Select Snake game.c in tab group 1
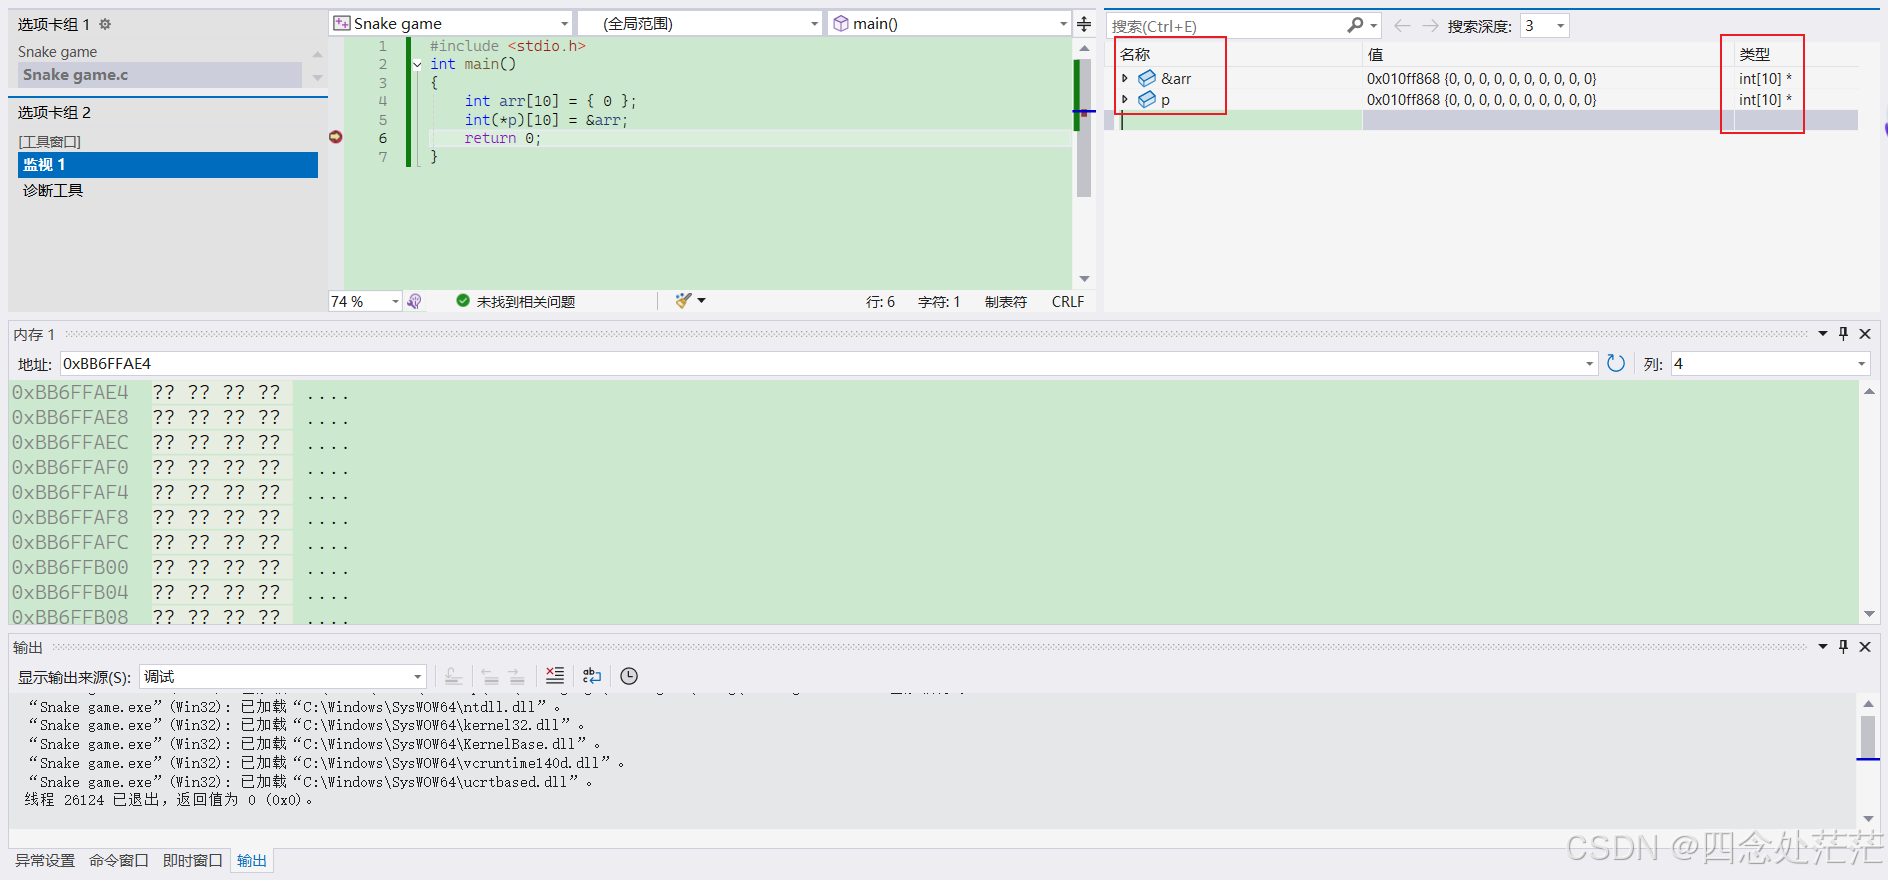The width and height of the screenshot is (1888, 880). tap(159, 75)
